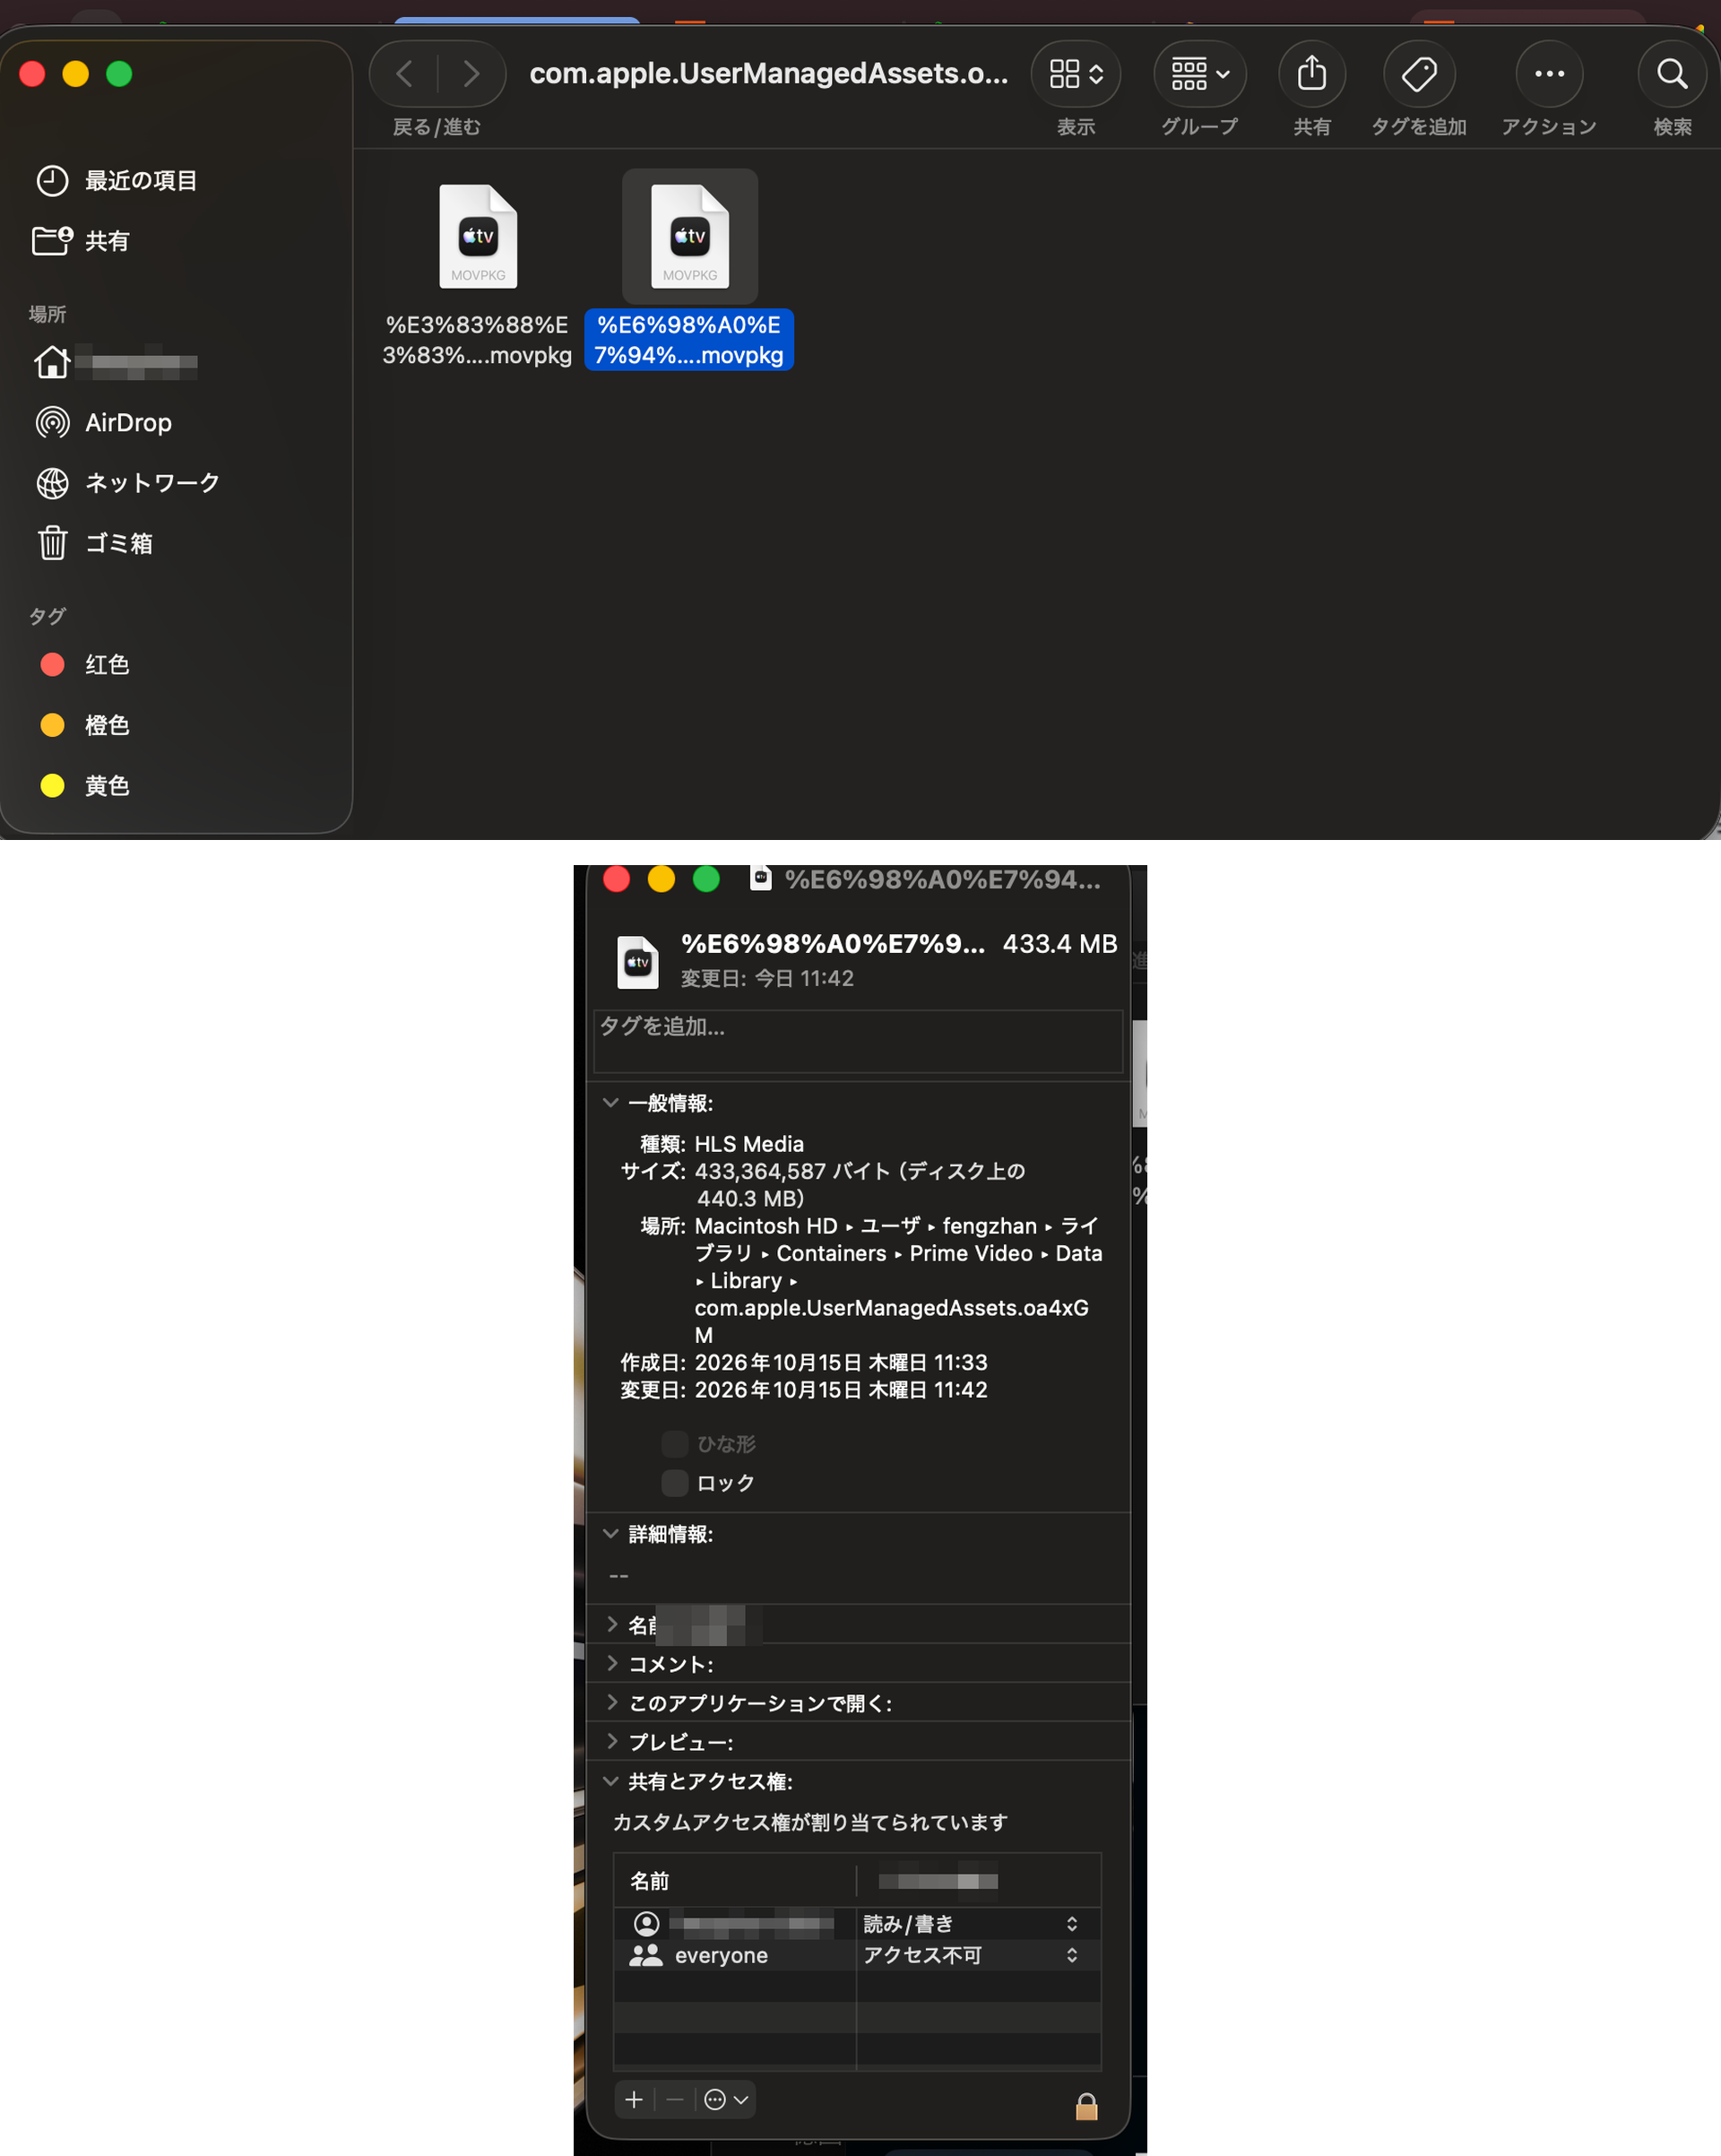Click the Add Tag toolbar icon

[x=1418, y=73]
